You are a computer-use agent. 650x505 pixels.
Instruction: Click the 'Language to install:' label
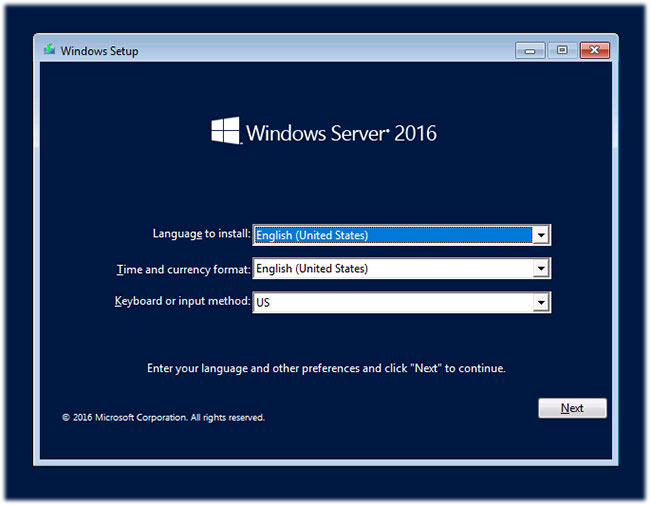(x=201, y=234)
